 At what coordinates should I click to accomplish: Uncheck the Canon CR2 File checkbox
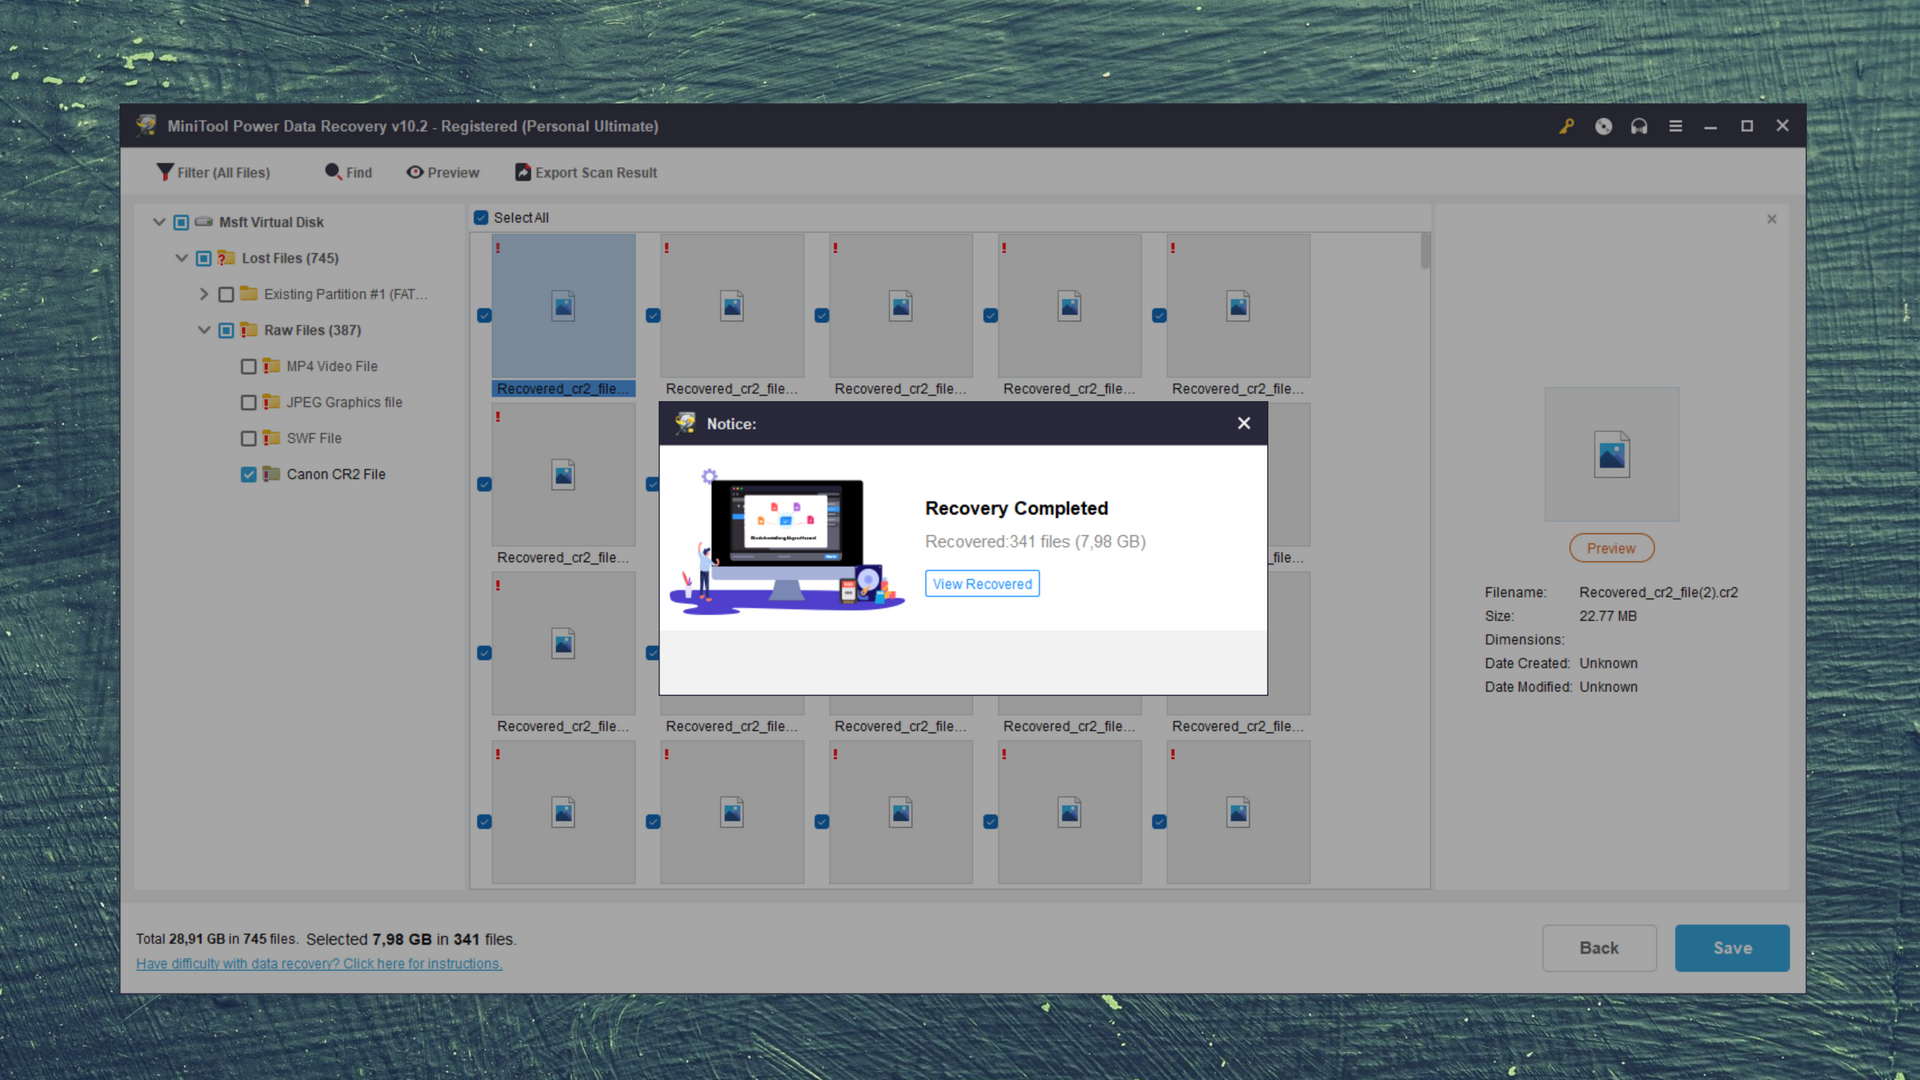click(248, 474)
